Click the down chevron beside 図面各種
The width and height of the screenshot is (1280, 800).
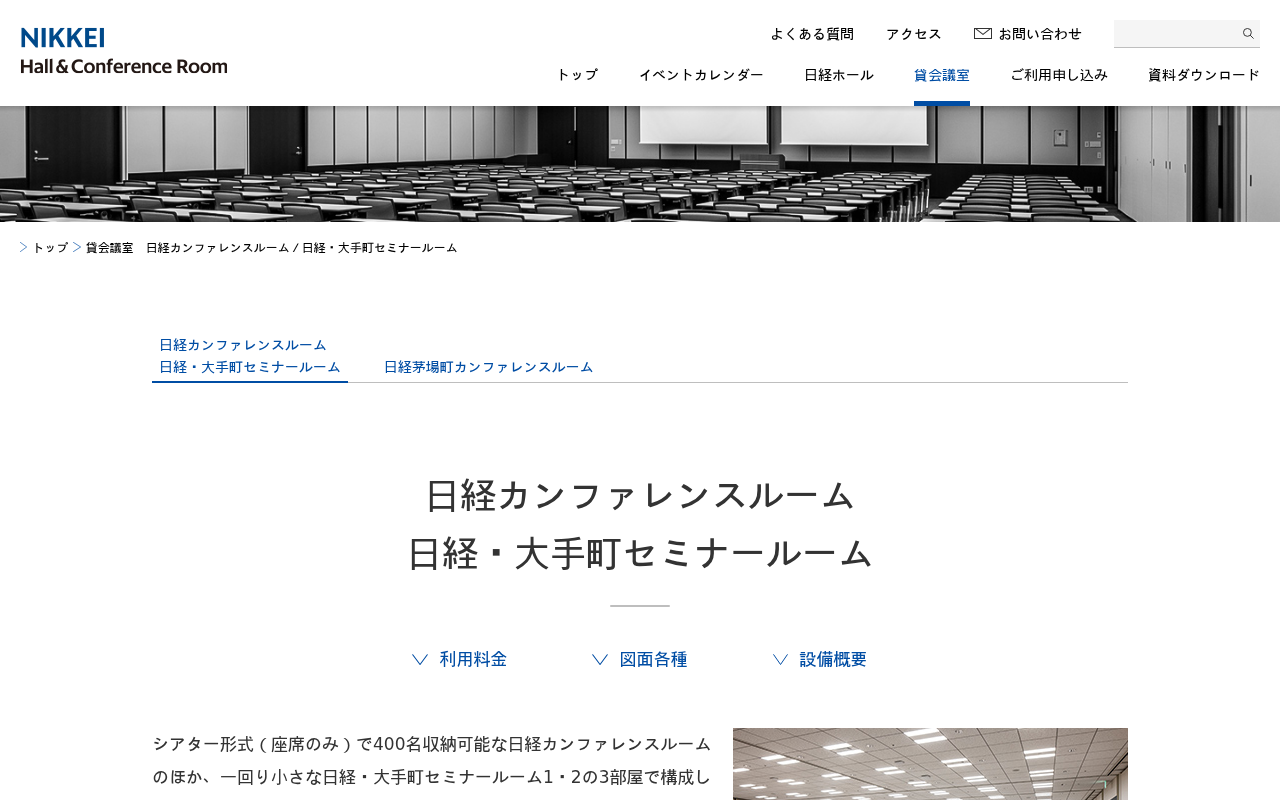600,659
